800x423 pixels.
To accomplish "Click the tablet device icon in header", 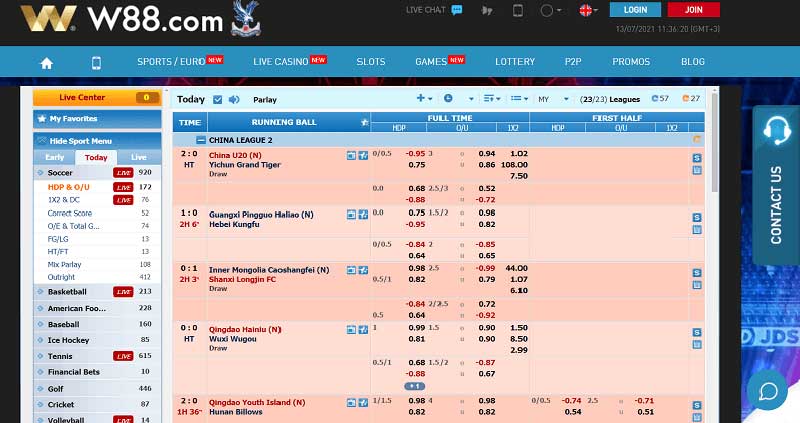I will tap(517, 10).
